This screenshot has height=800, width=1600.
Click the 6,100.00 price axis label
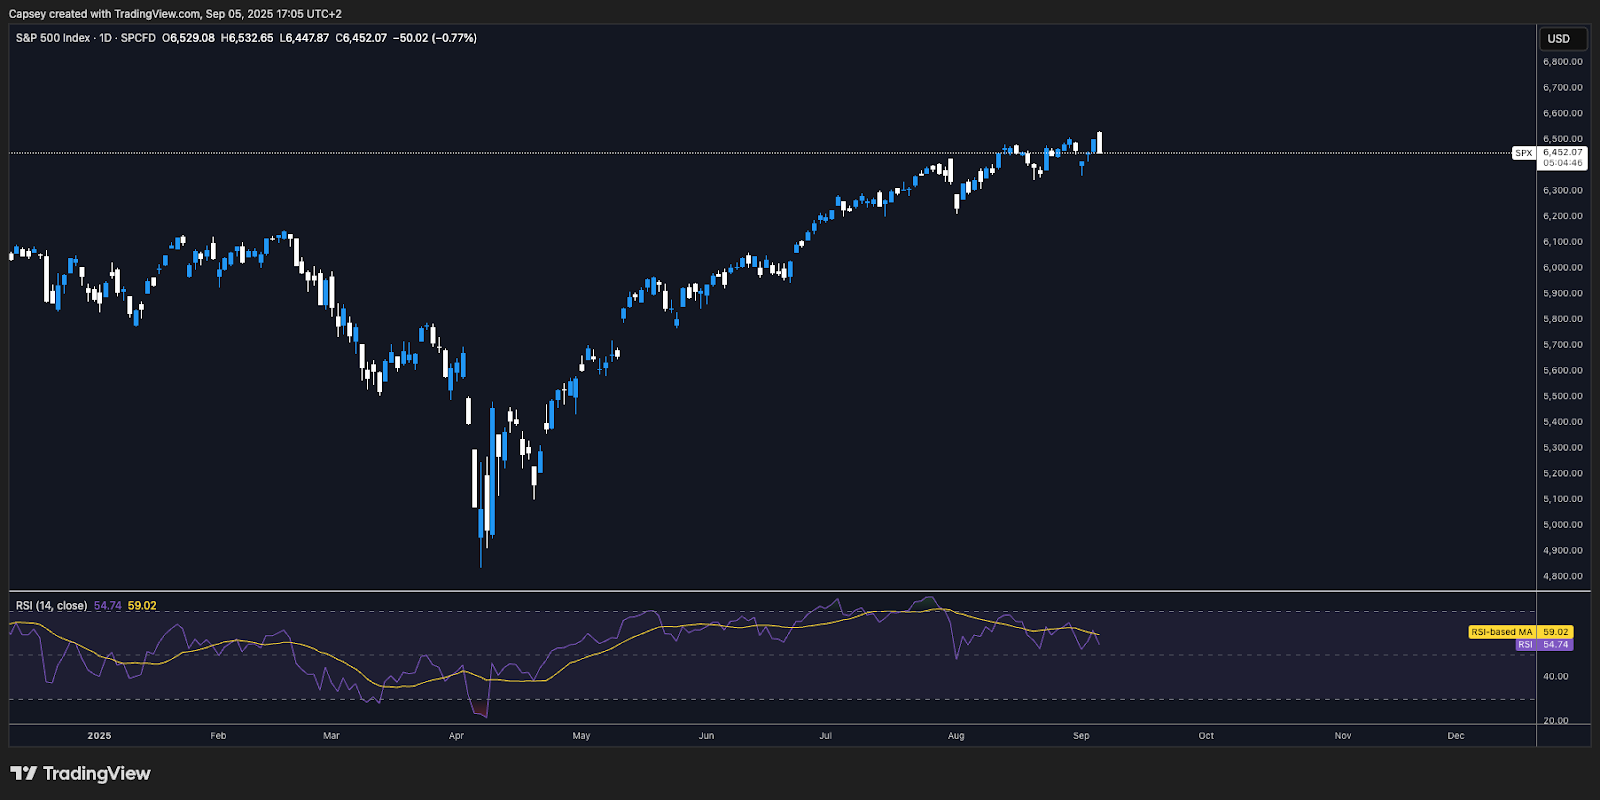point(1562,242)
